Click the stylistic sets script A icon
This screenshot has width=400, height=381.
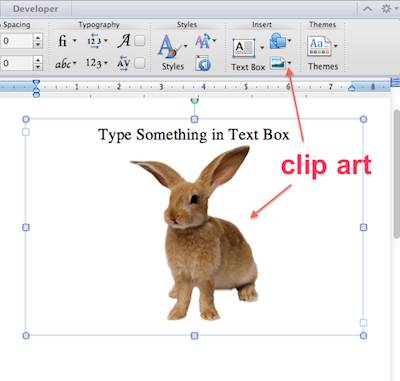click(124, 41)
